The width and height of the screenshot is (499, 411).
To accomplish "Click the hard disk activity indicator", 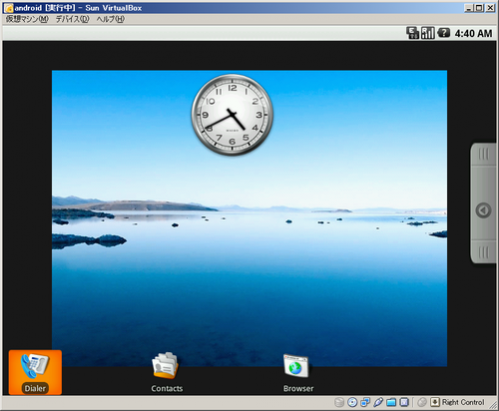I will [x=339, y=403].
